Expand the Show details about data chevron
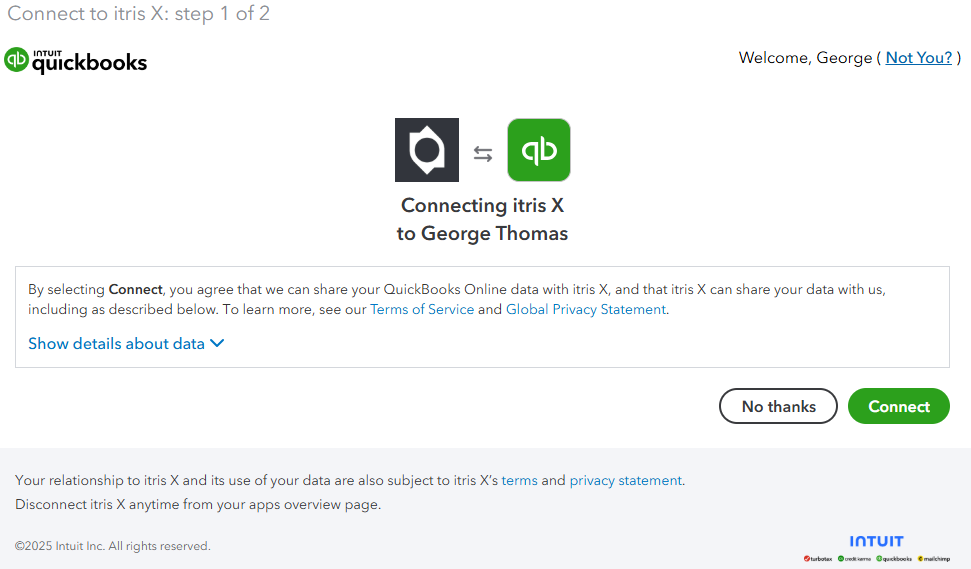 [x=217, y=344]
